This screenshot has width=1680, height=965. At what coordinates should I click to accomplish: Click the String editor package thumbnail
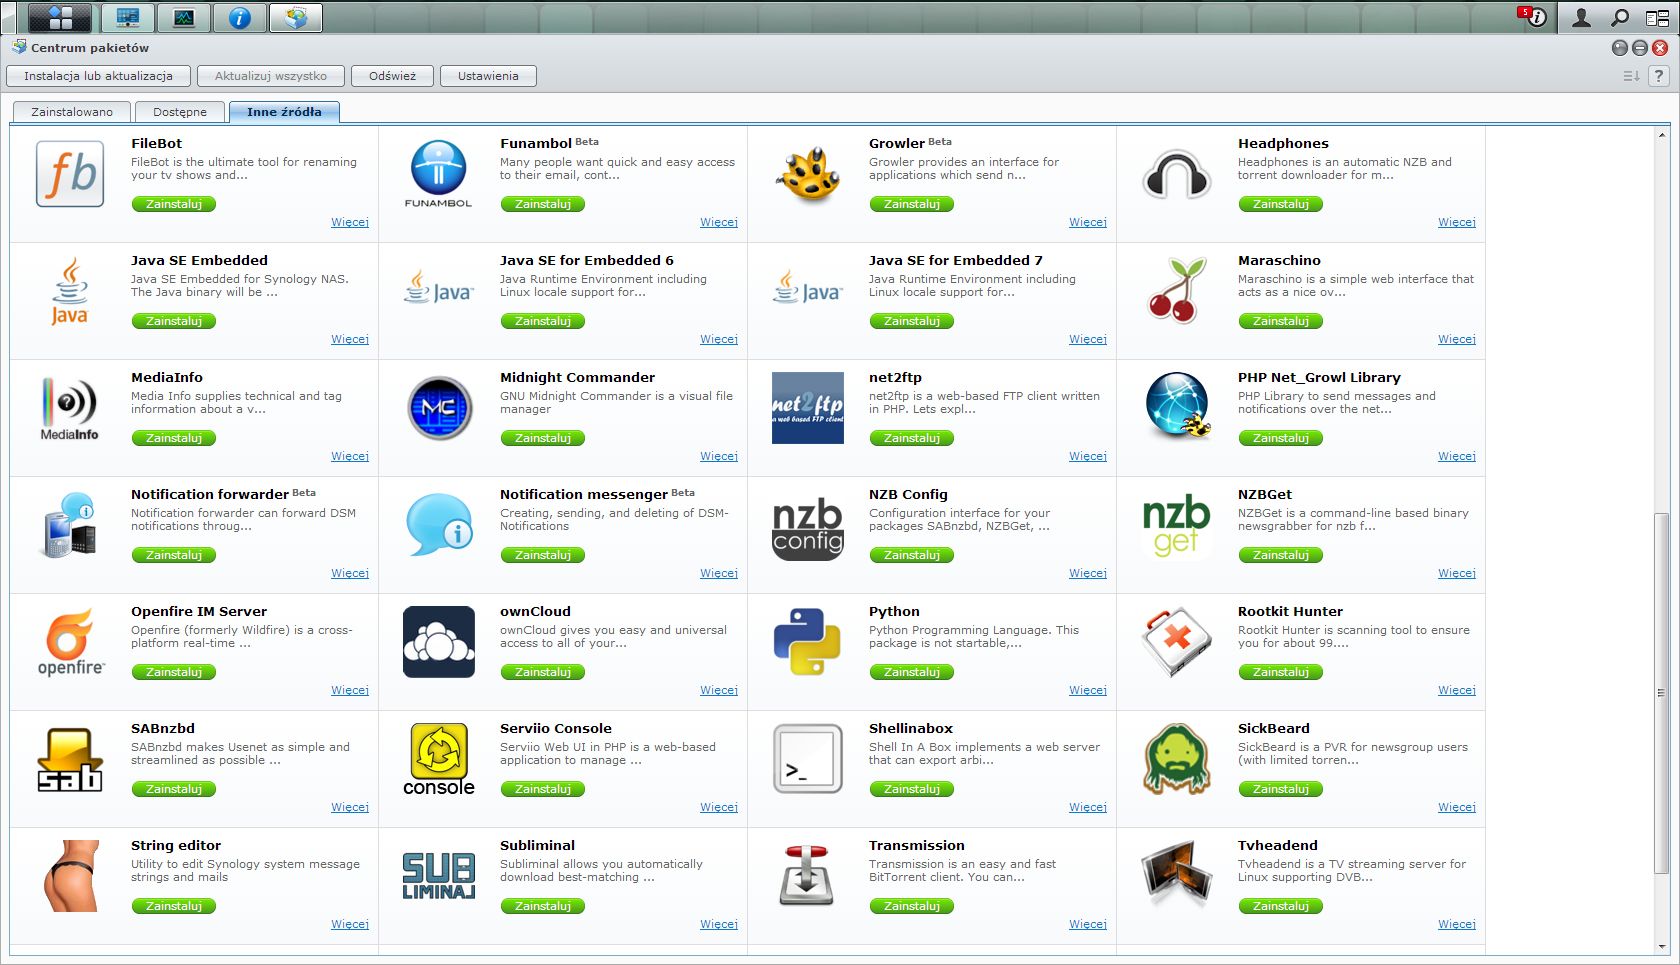(71, 876)
